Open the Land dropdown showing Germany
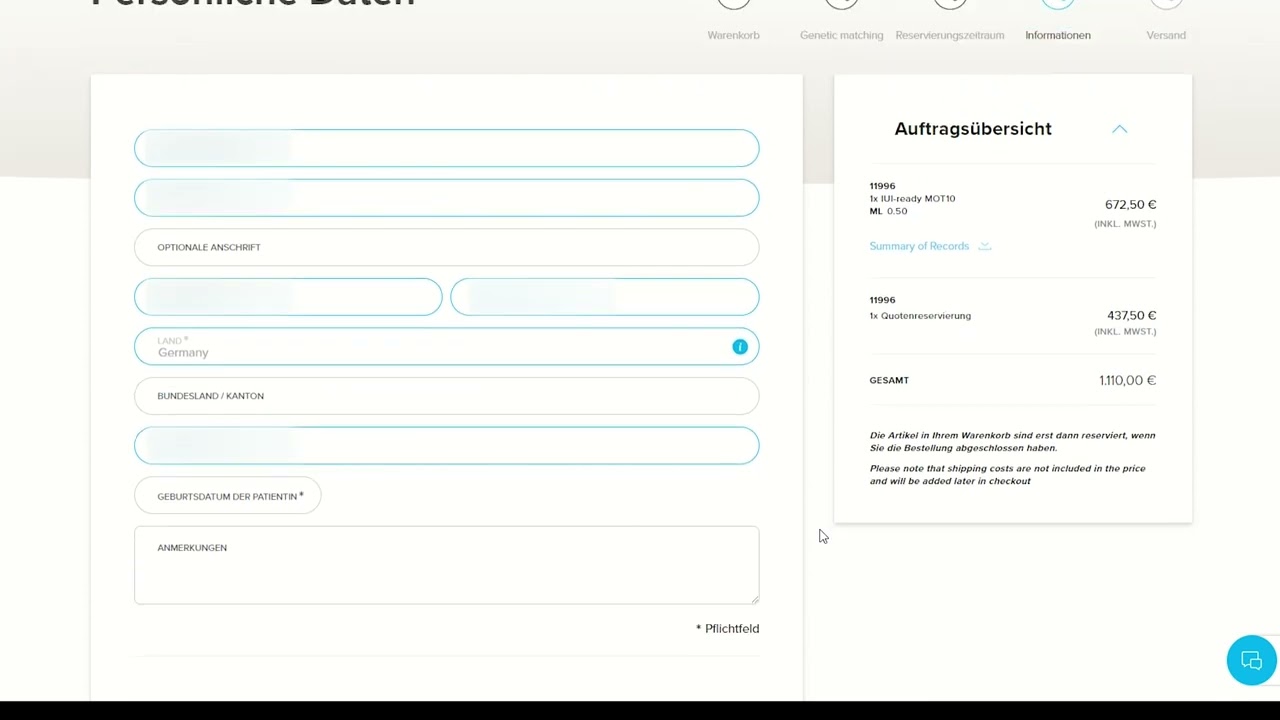The height and width of the screenshot is (720, 1280). [447, 347]
